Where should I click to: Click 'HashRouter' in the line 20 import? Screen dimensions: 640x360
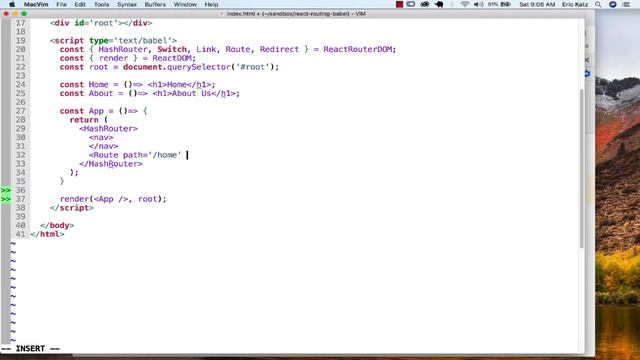123,49
